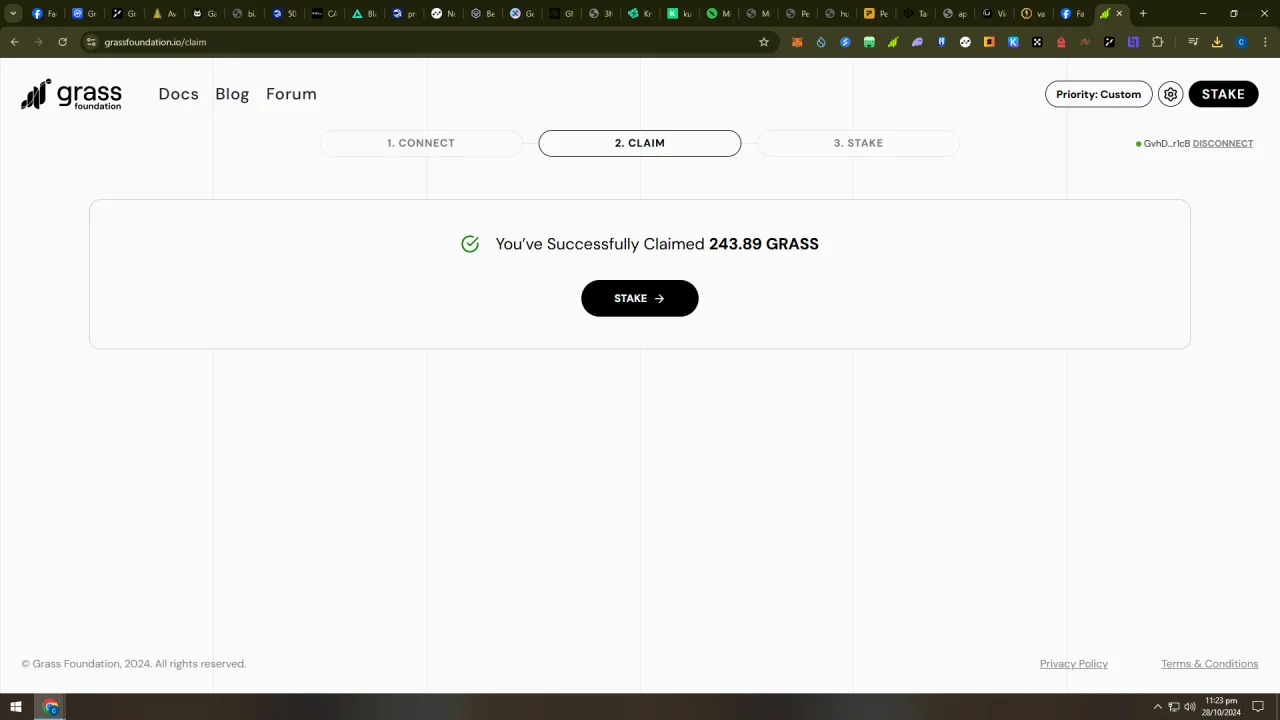Click the STAKE button in the header
The image size is (1280, 720).
1223,94
